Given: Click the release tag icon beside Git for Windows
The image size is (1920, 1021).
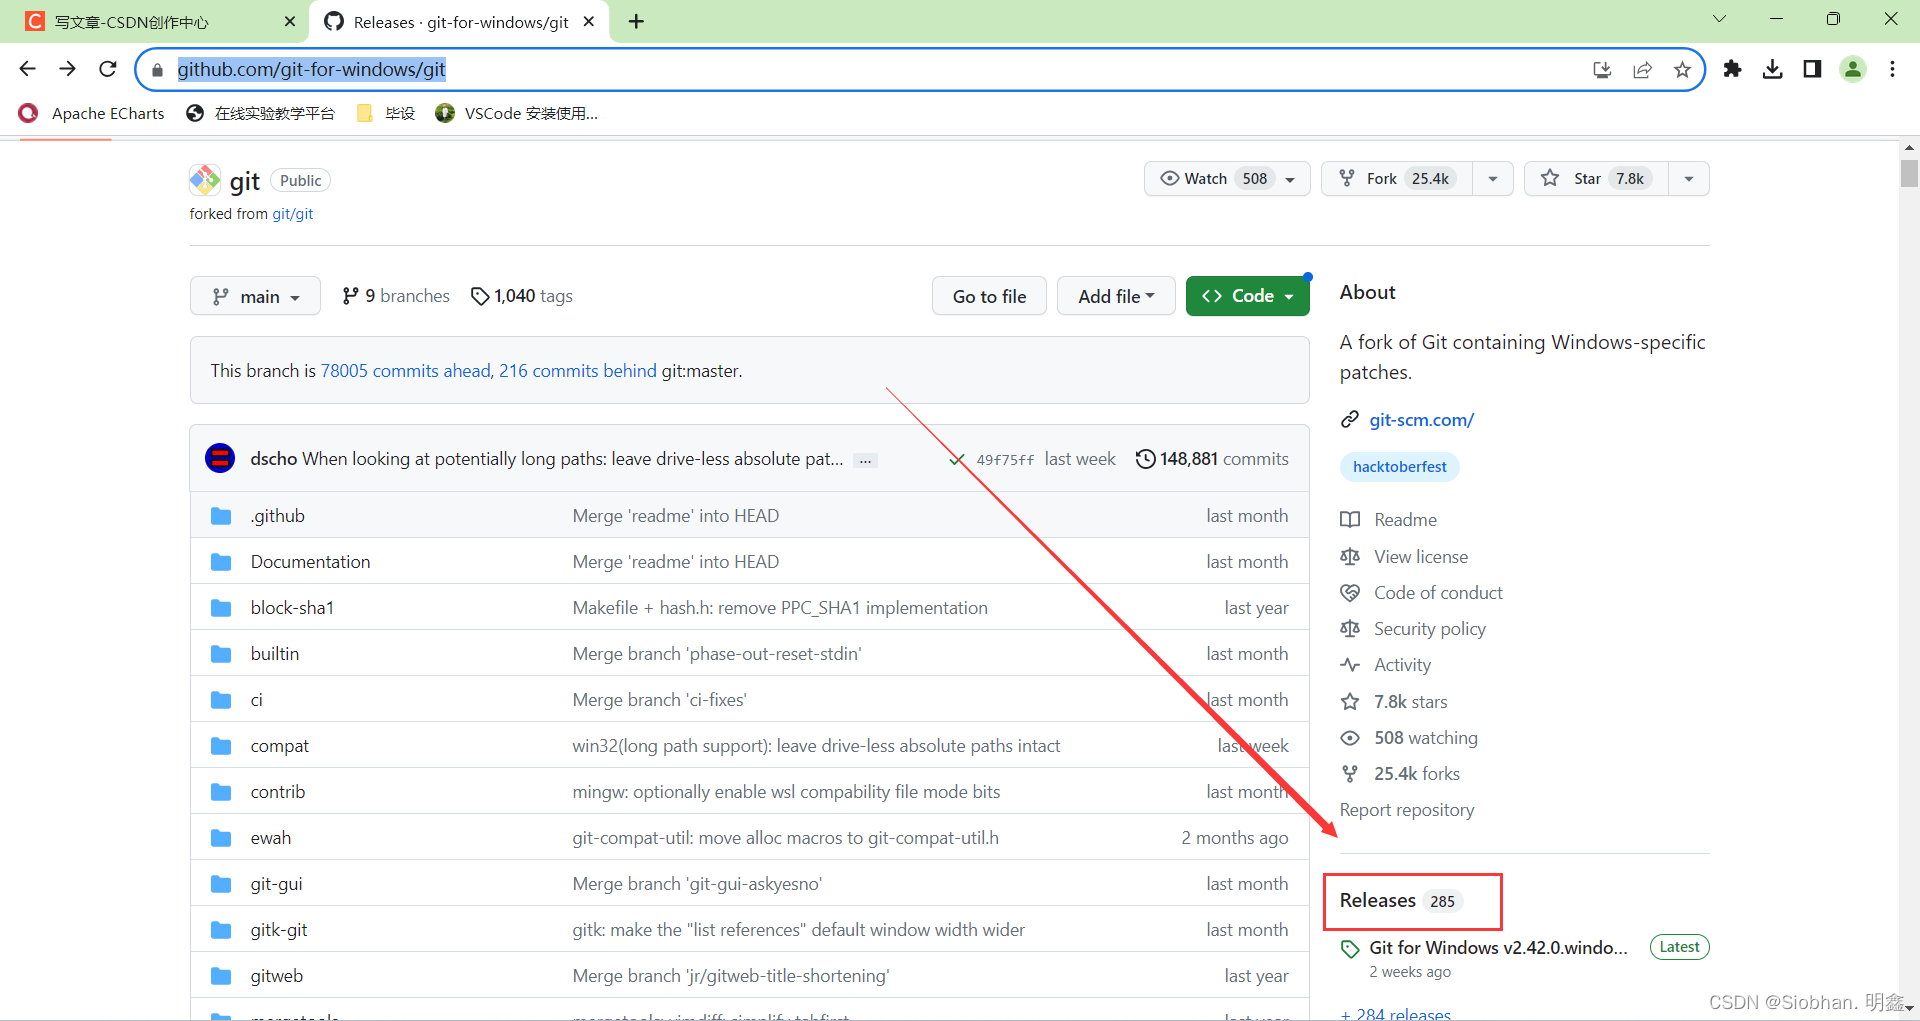Looking at the screenshot, I should click(1350, 948).
